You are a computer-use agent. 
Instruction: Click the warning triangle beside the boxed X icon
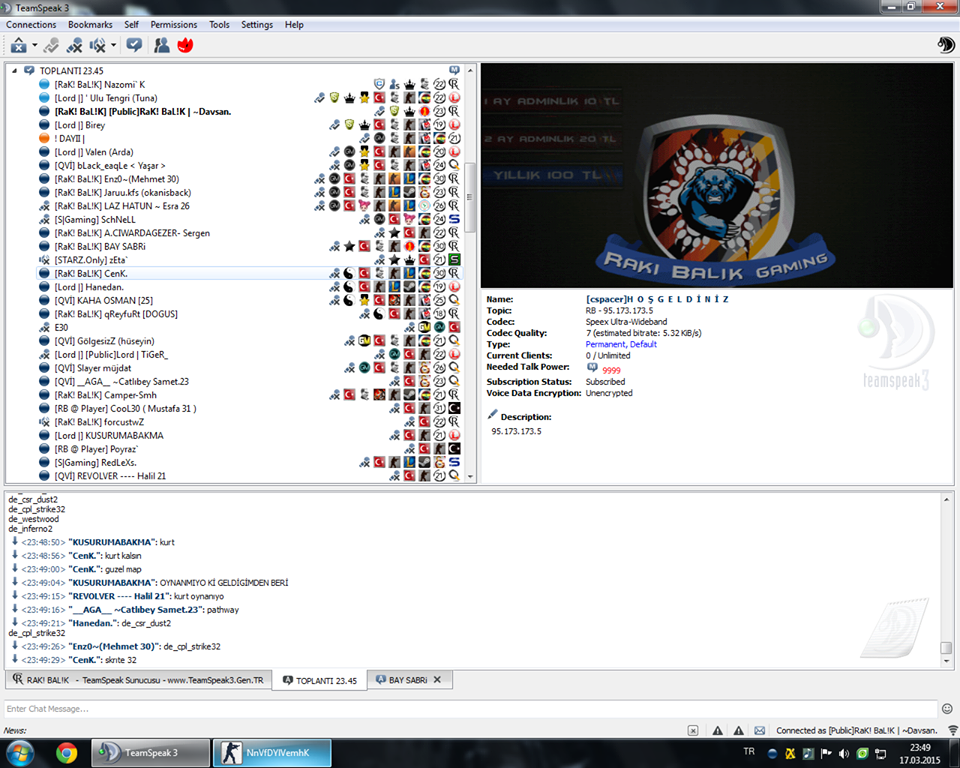pos(717,731)
